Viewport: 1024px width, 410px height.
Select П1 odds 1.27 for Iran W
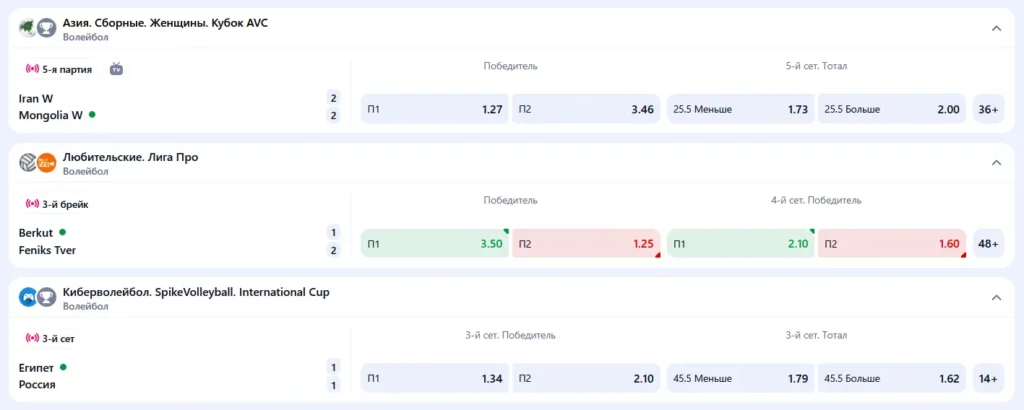pos(434,109)
